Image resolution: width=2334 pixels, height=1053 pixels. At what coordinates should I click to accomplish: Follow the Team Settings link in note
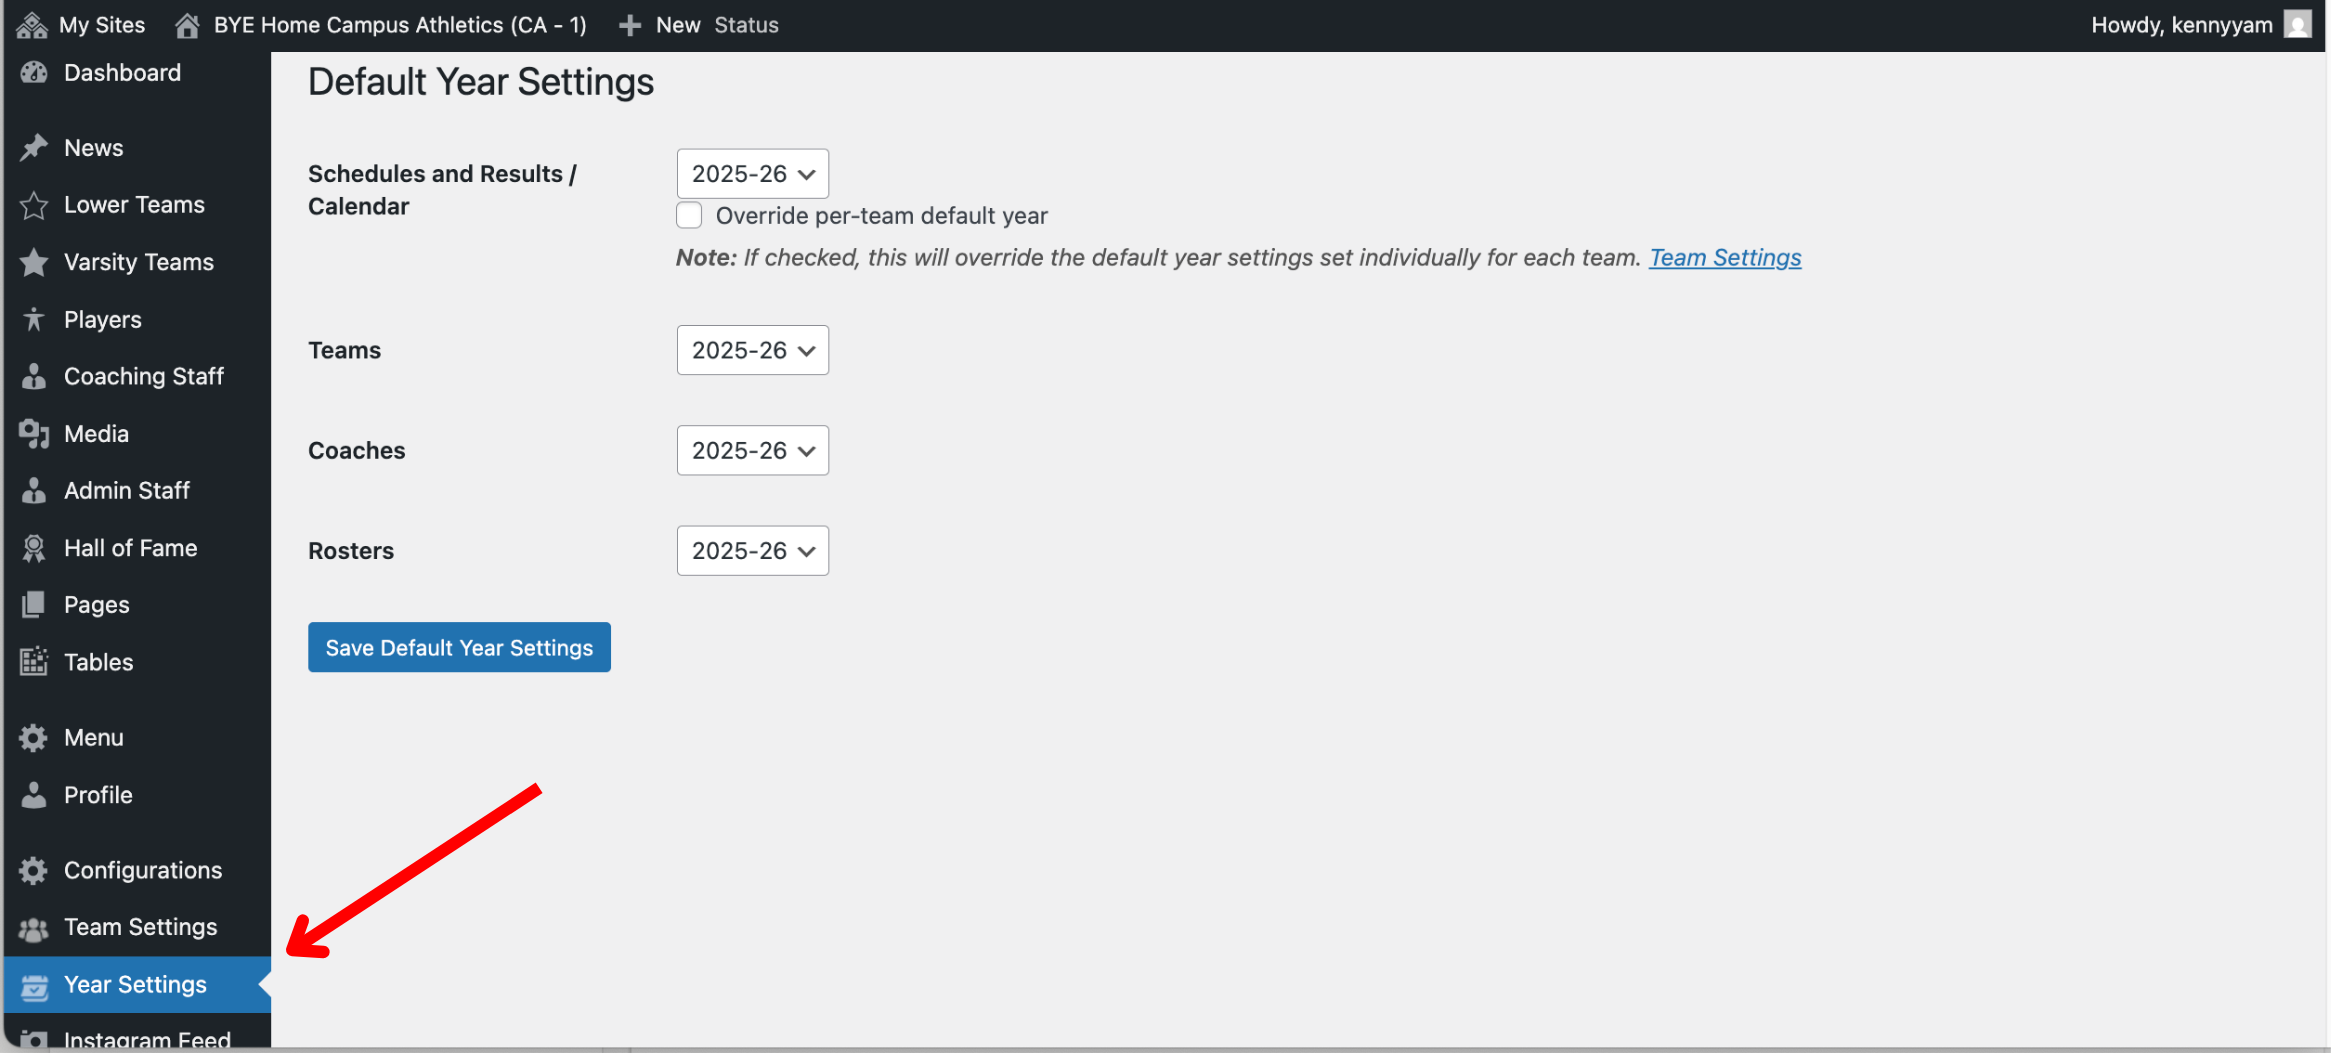(1724, 258)
